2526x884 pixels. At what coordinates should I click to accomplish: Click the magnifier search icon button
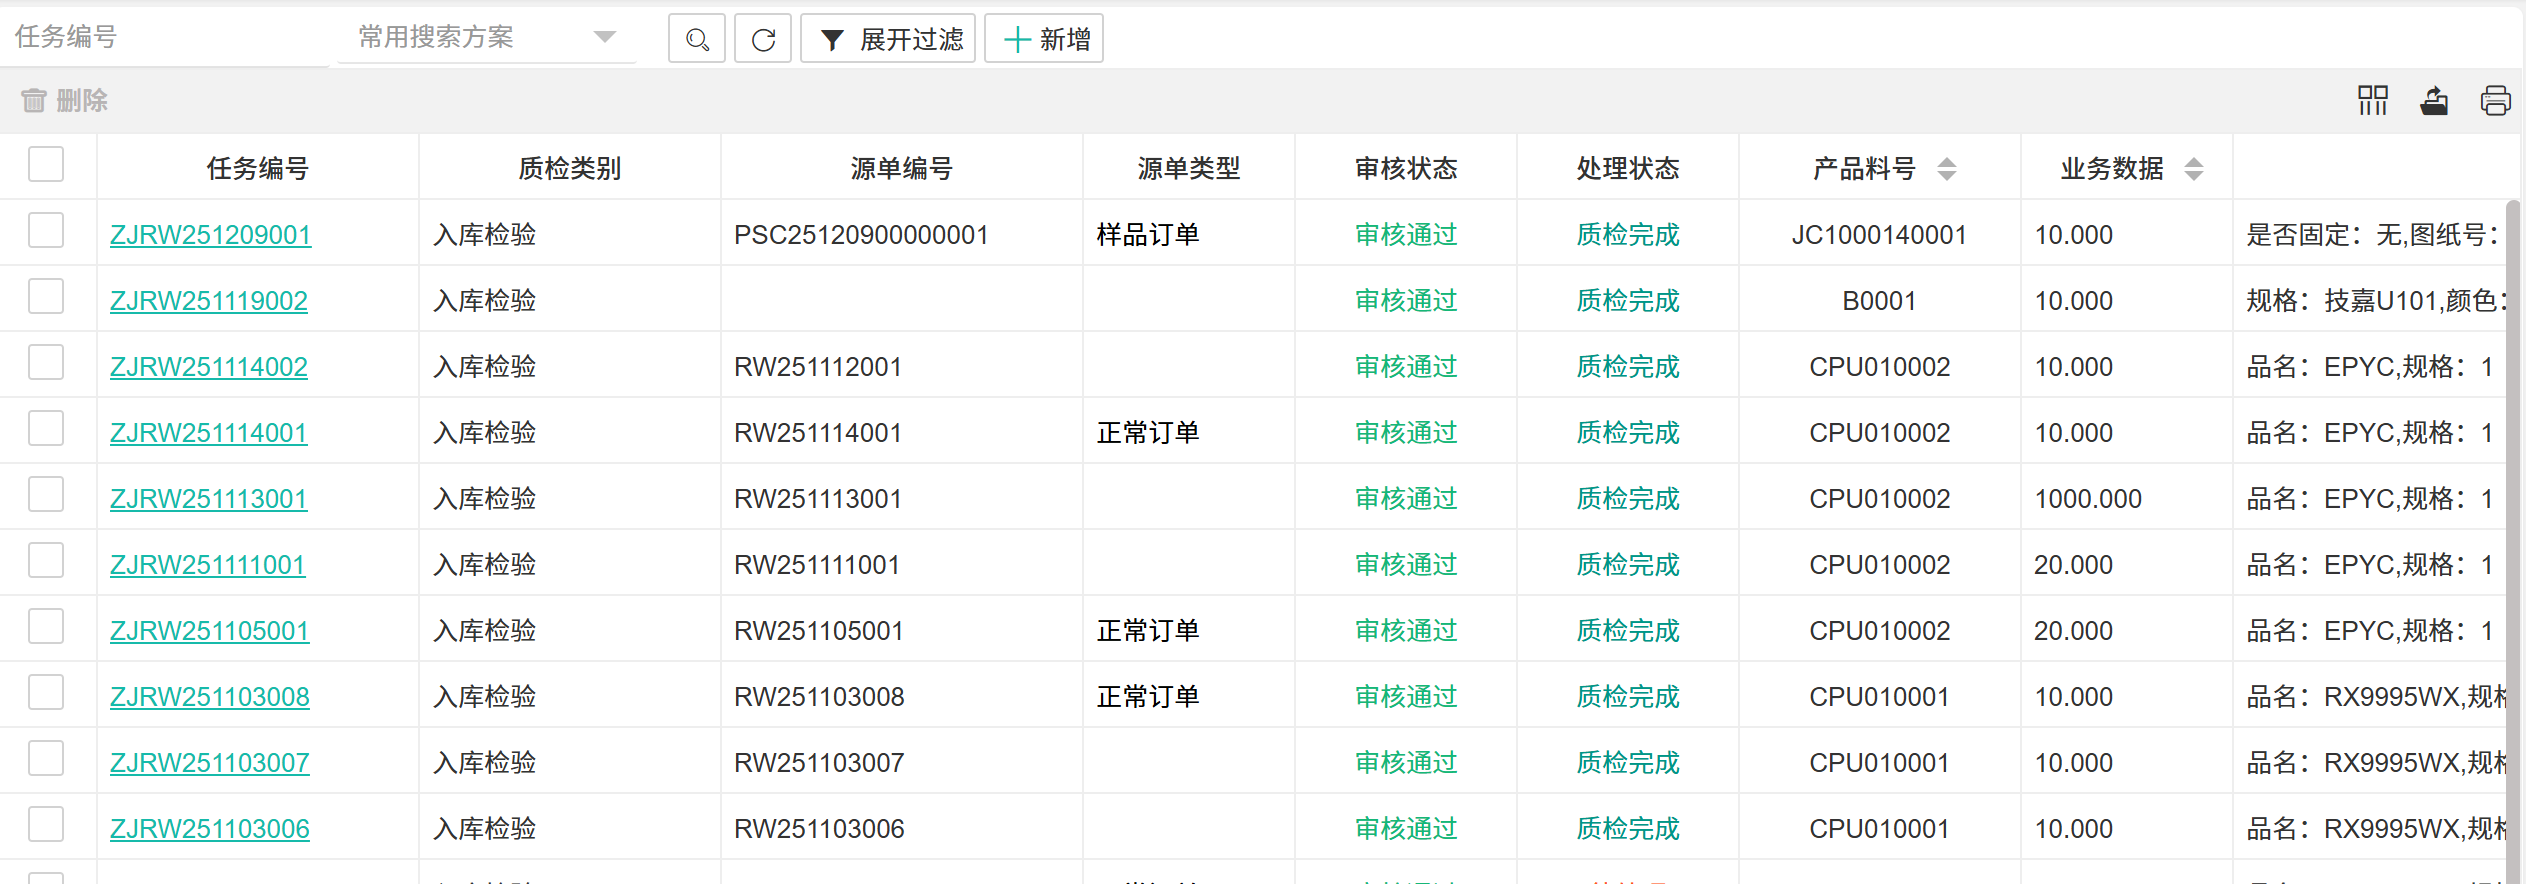click(697, 40)
